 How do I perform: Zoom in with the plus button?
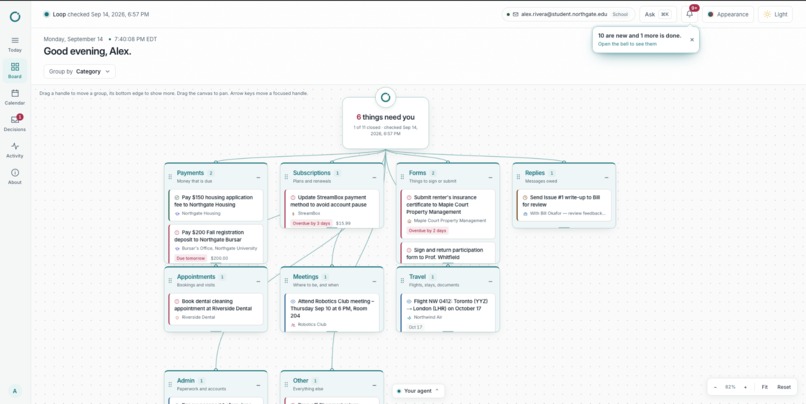pos(745,387)
